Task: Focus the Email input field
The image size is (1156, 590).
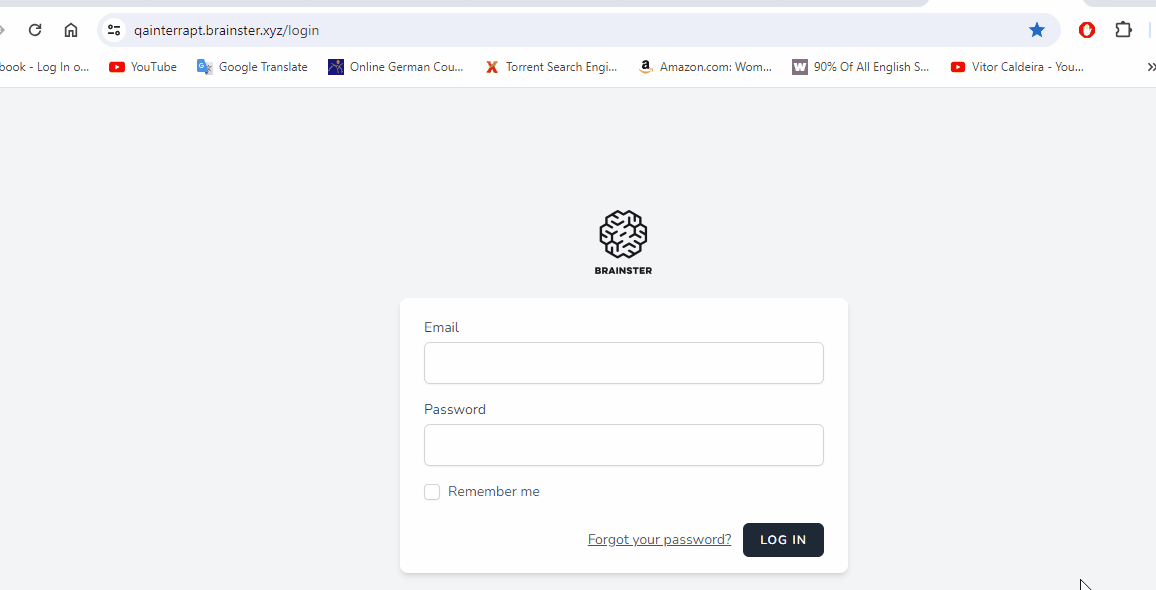Action: point(624,363)
